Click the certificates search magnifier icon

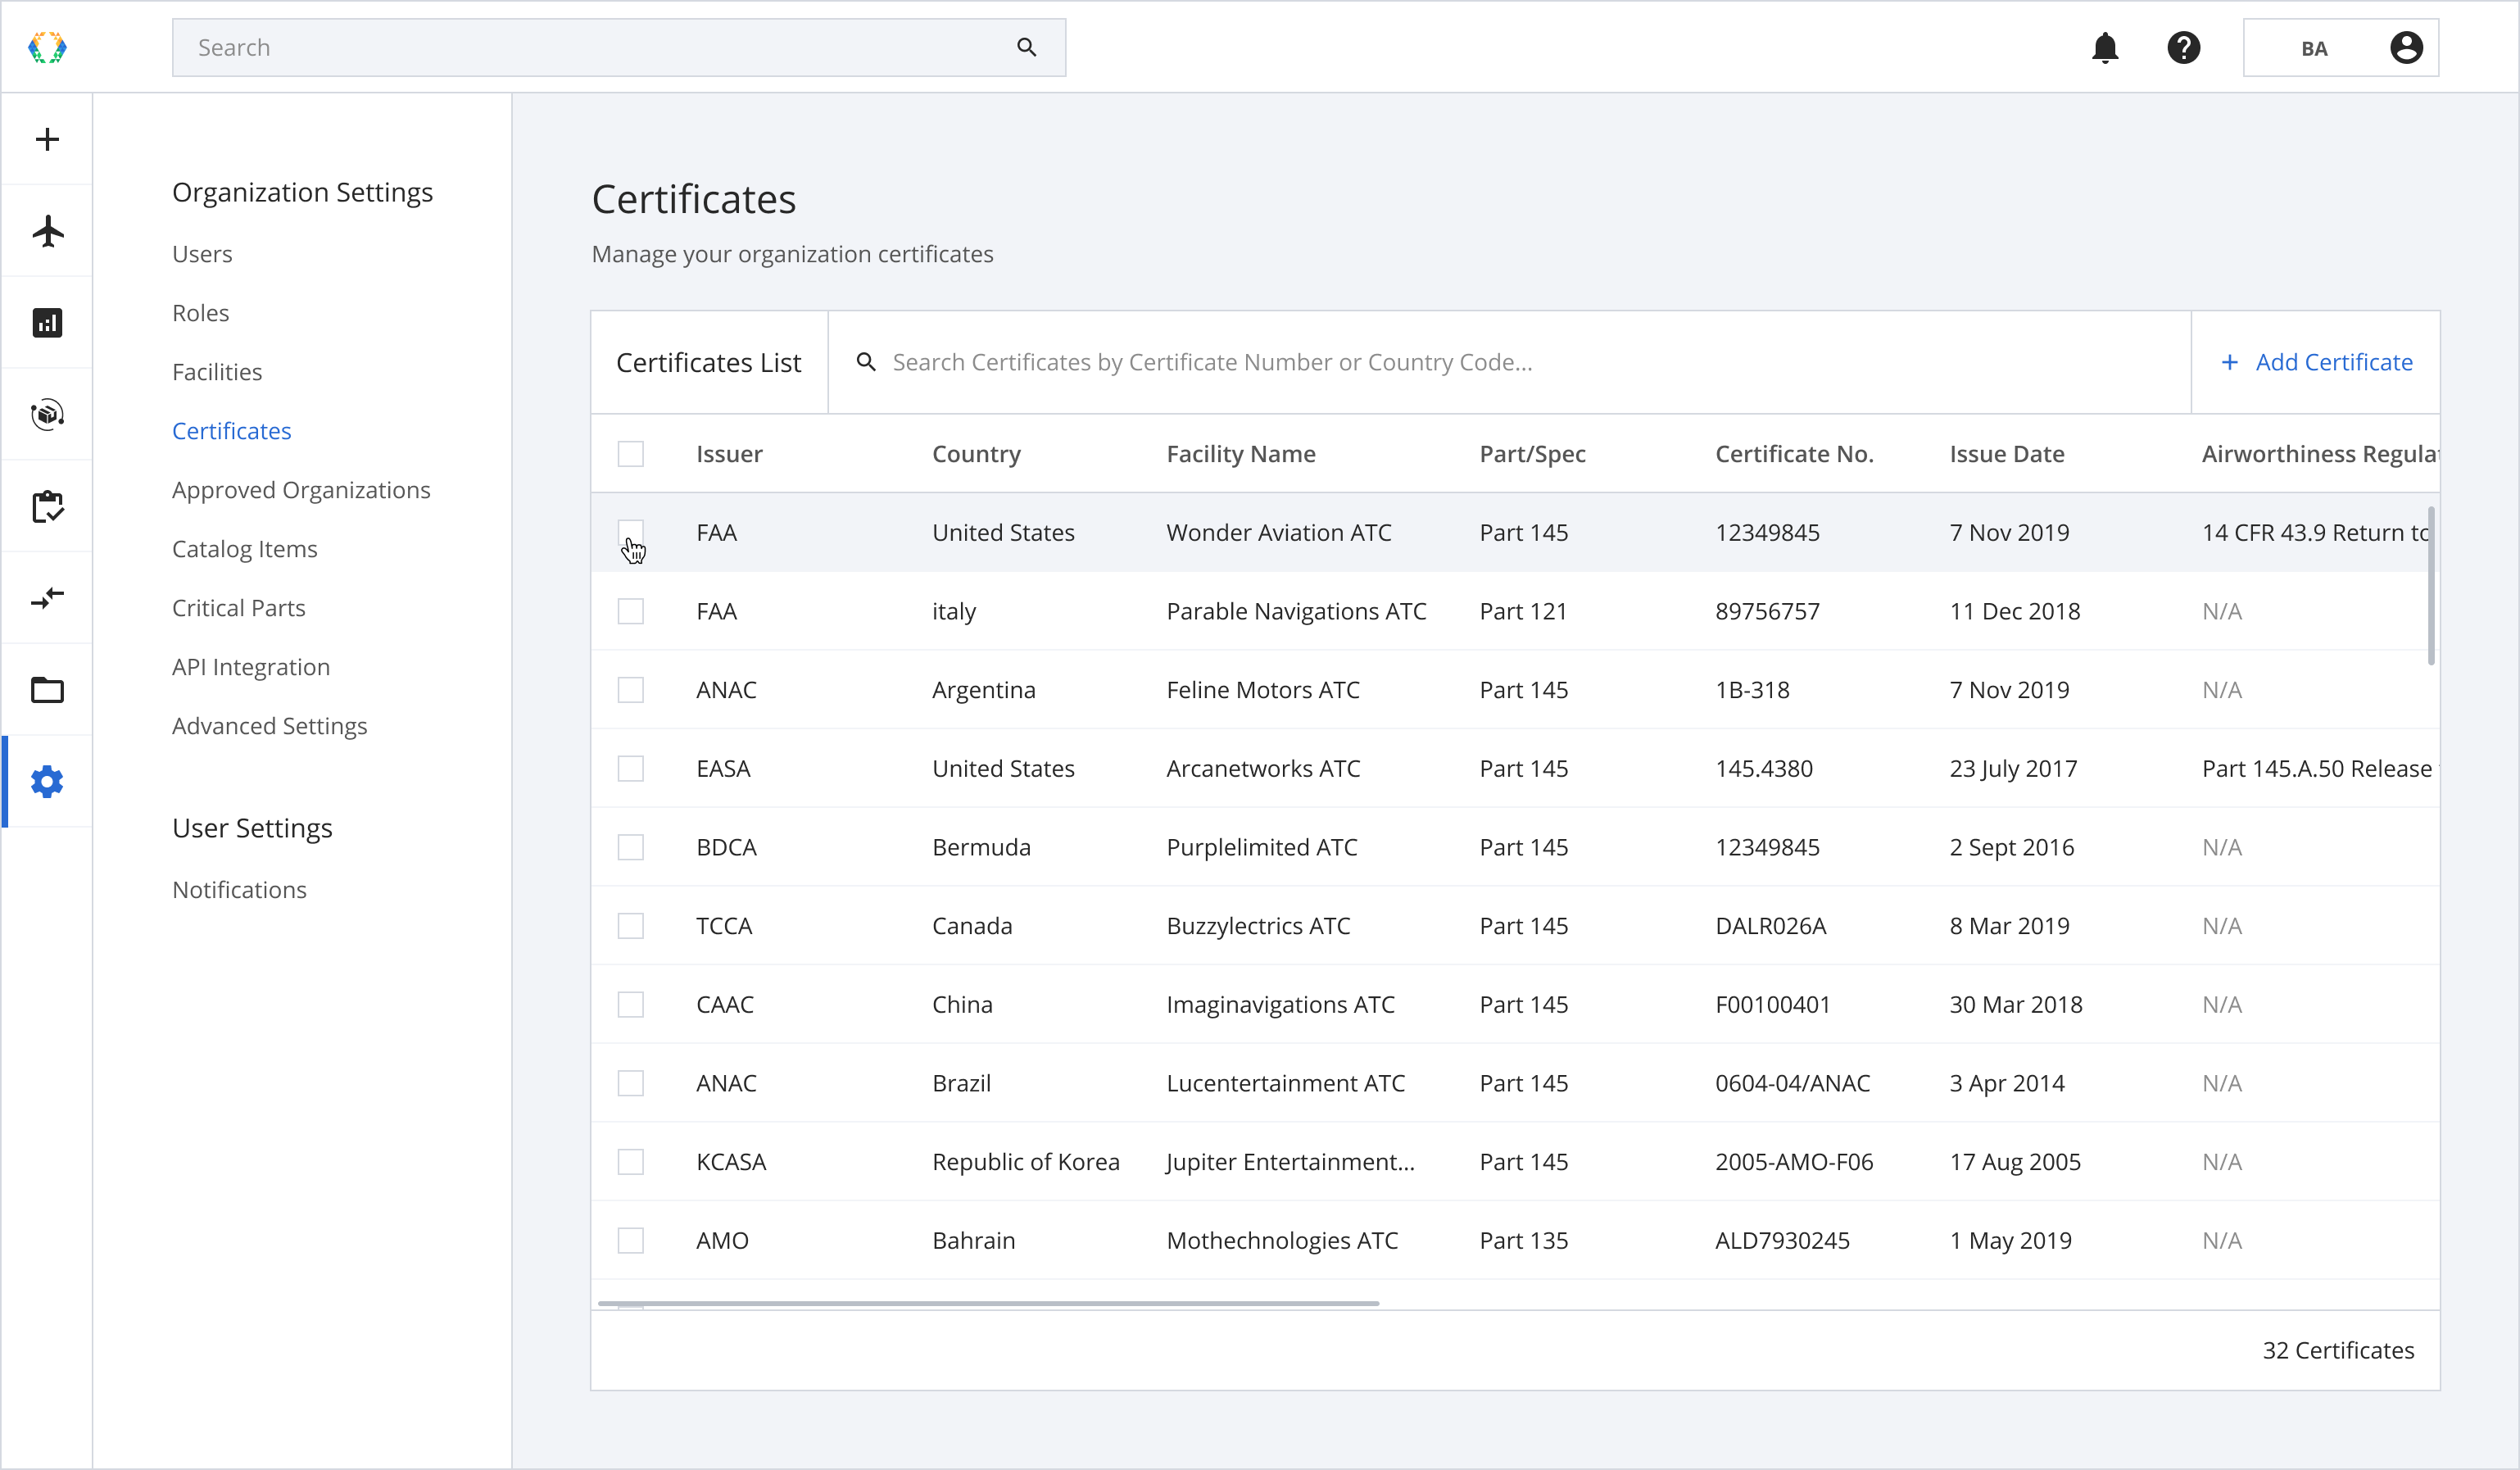point(866,362)
